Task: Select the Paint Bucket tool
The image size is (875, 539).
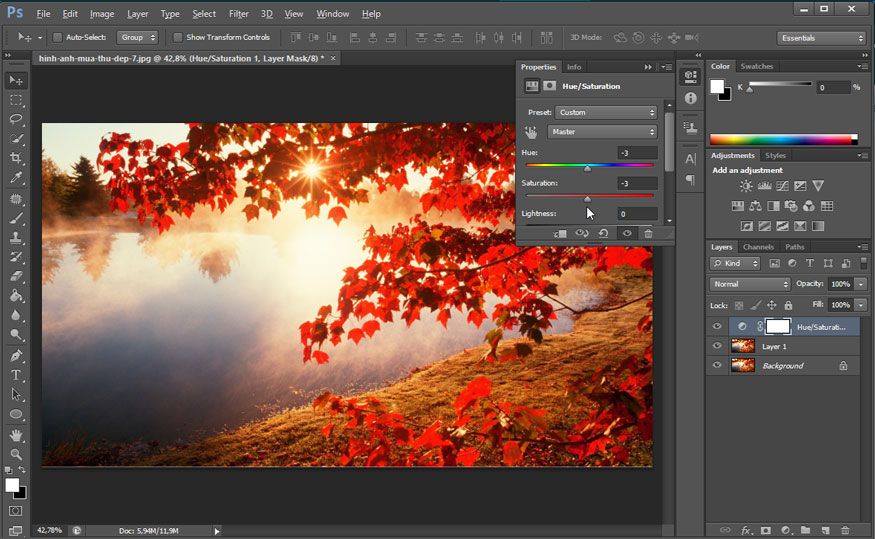Action: pyautogui.click(x=16, y=296)
